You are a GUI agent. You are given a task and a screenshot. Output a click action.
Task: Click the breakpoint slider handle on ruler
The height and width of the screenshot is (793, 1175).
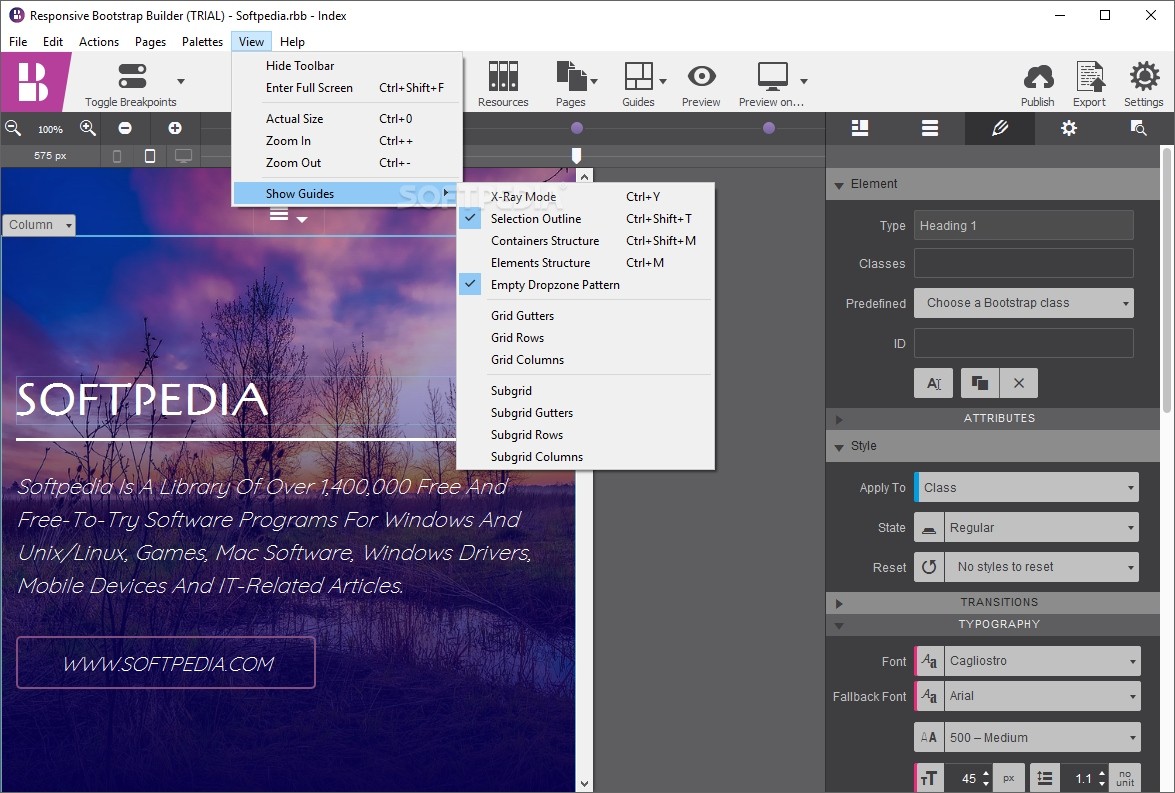[576, 155]
